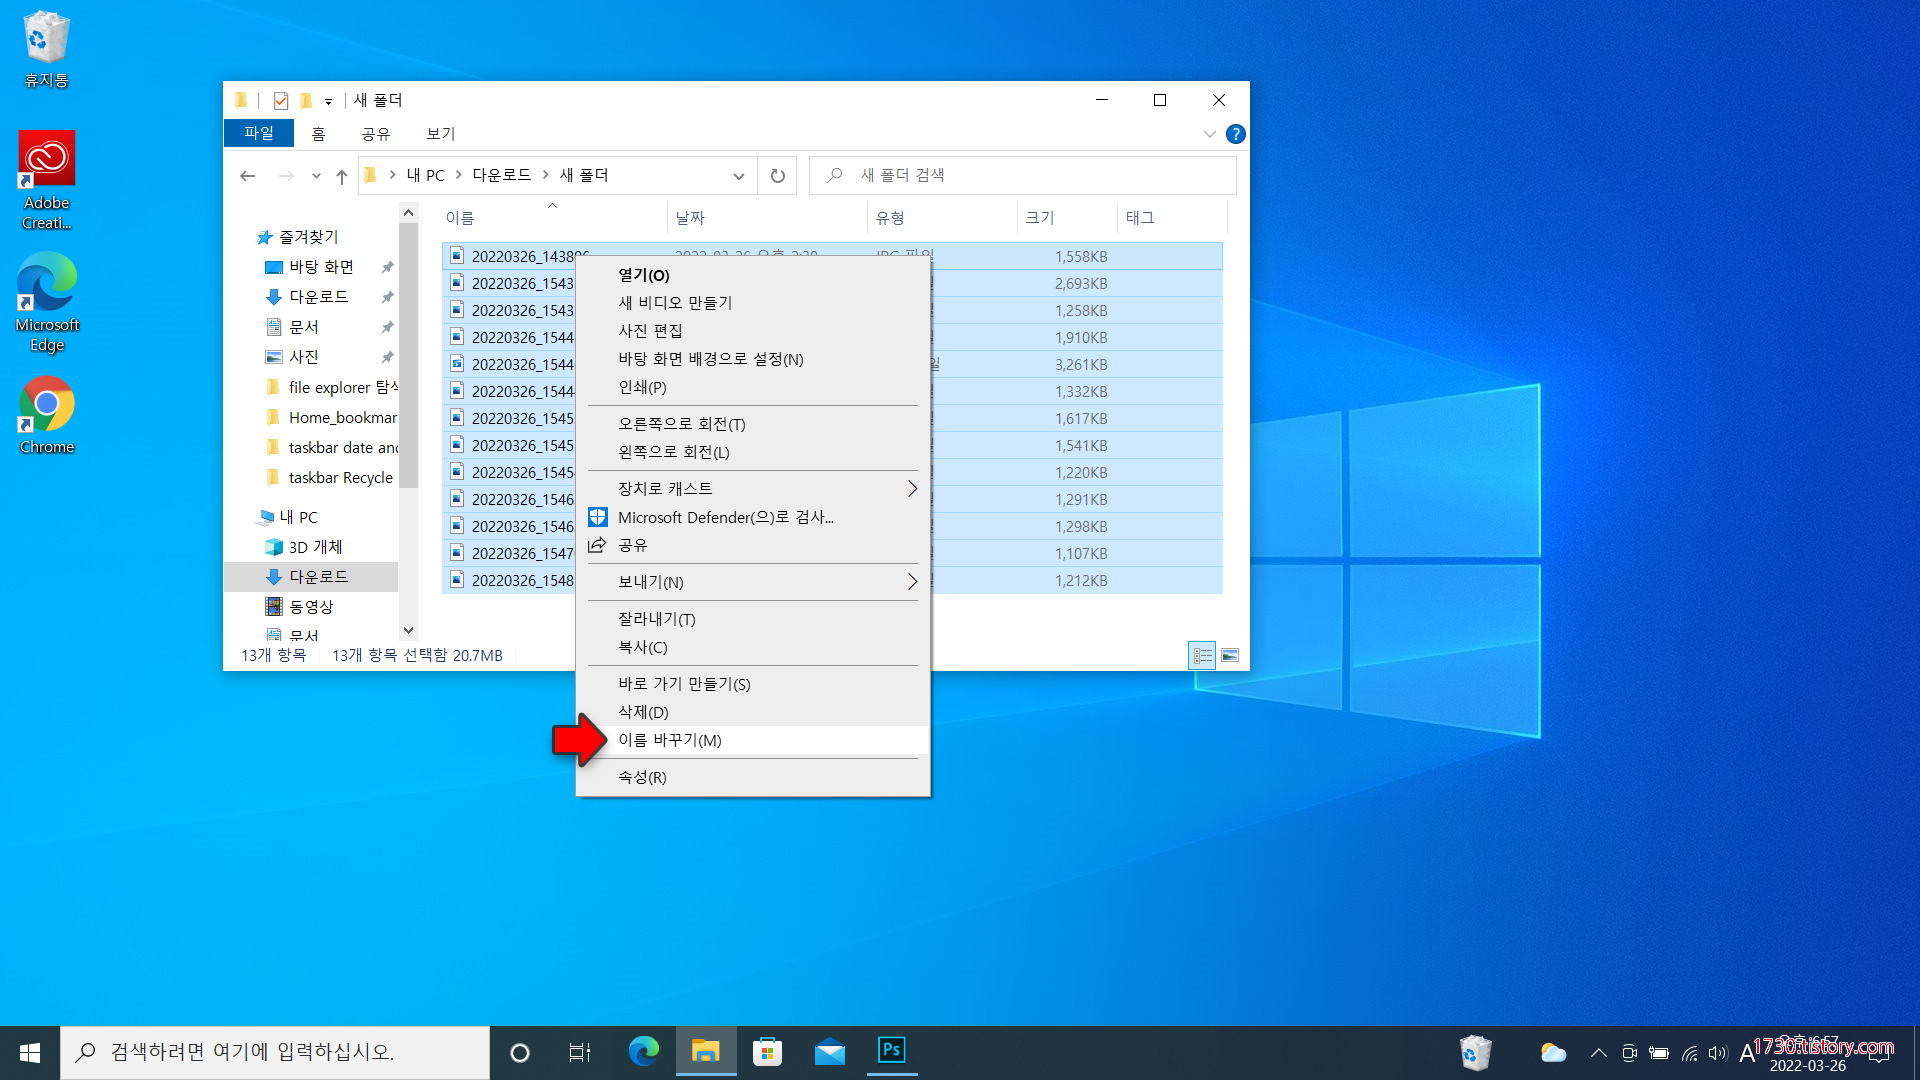Click the Up one level arrow
The width and height of the screenshot is (1920, 1080).
pyautogui.click(x=342, y=176)
